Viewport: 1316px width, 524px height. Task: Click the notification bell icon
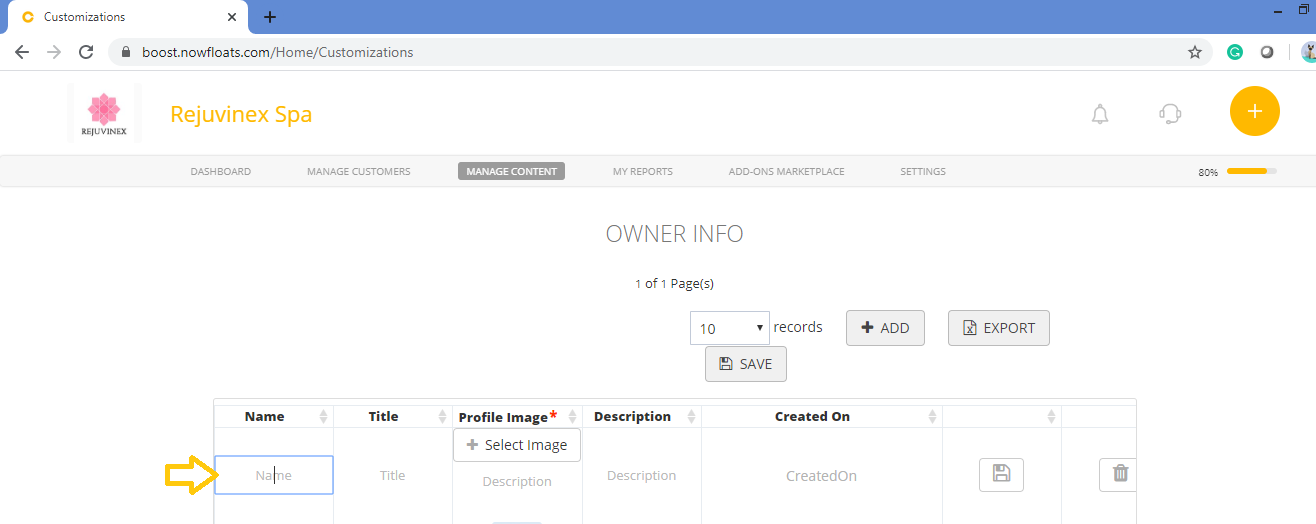(1100, 113)
